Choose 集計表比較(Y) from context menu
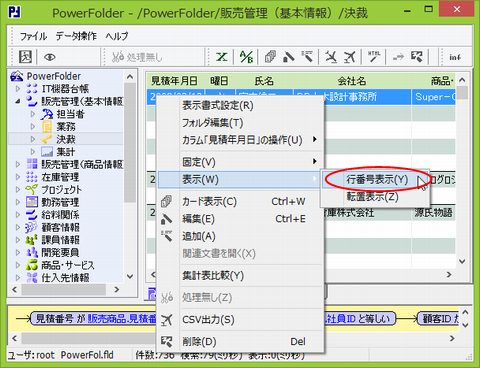This screenshot has width=480, height=368. 240,276
